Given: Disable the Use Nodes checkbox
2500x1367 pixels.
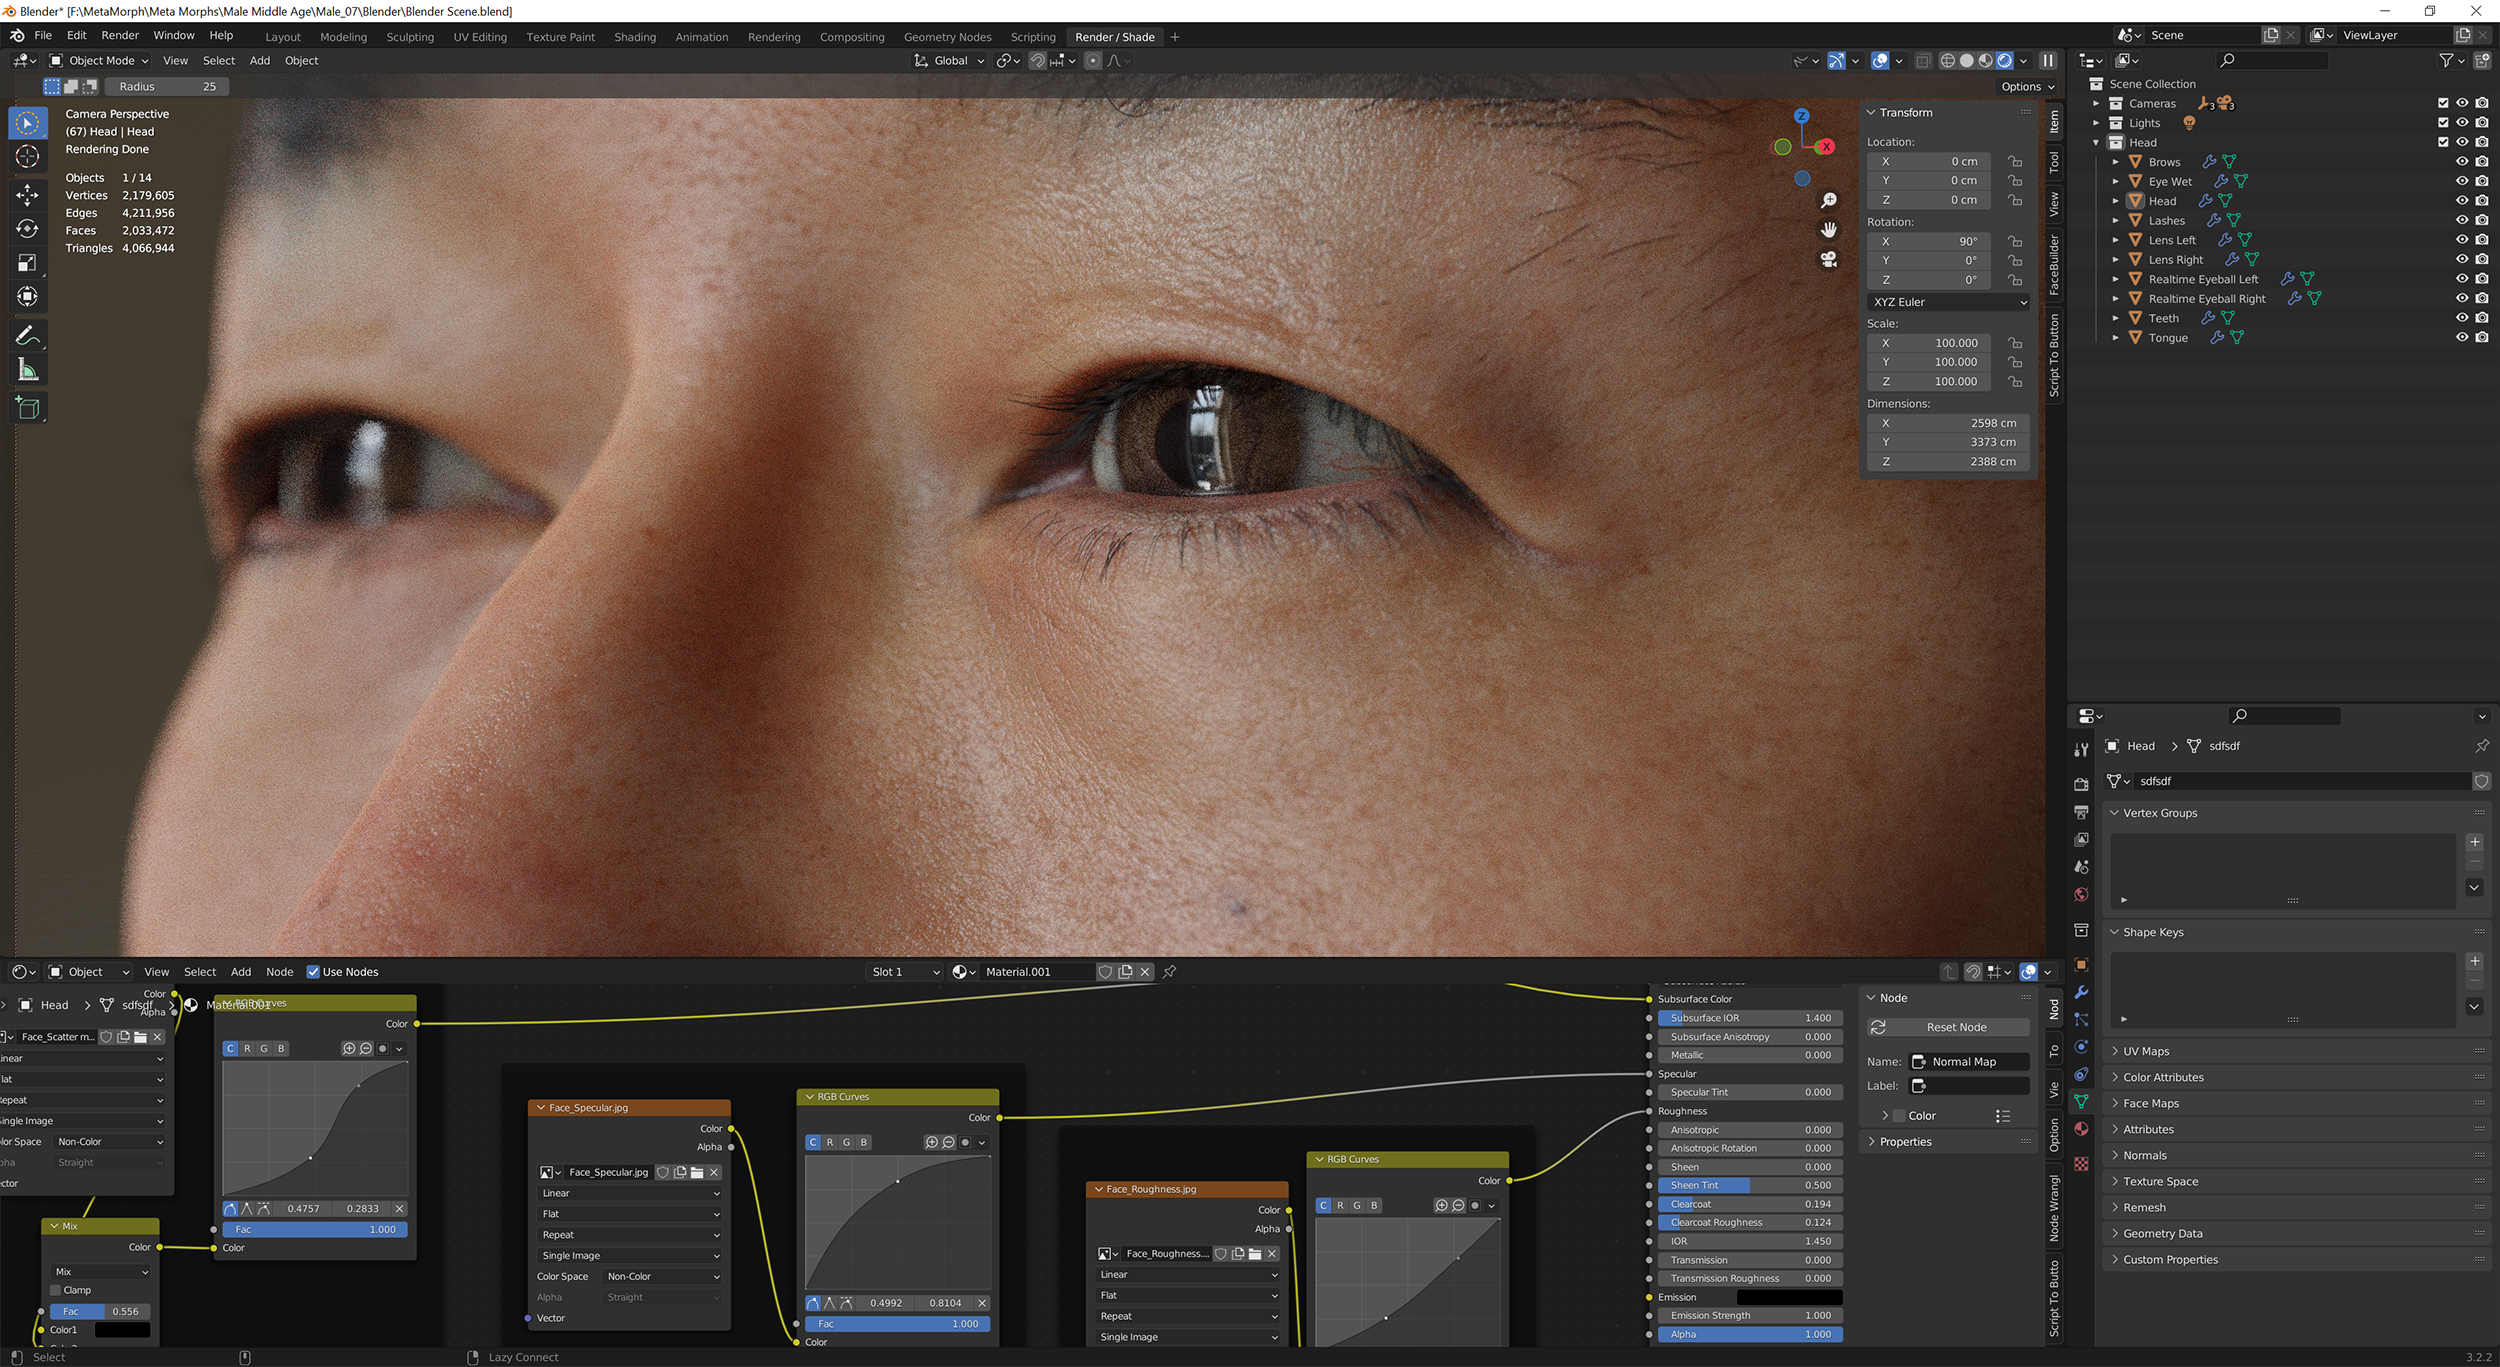Looking at the screenshot, I should click(313, 972).
